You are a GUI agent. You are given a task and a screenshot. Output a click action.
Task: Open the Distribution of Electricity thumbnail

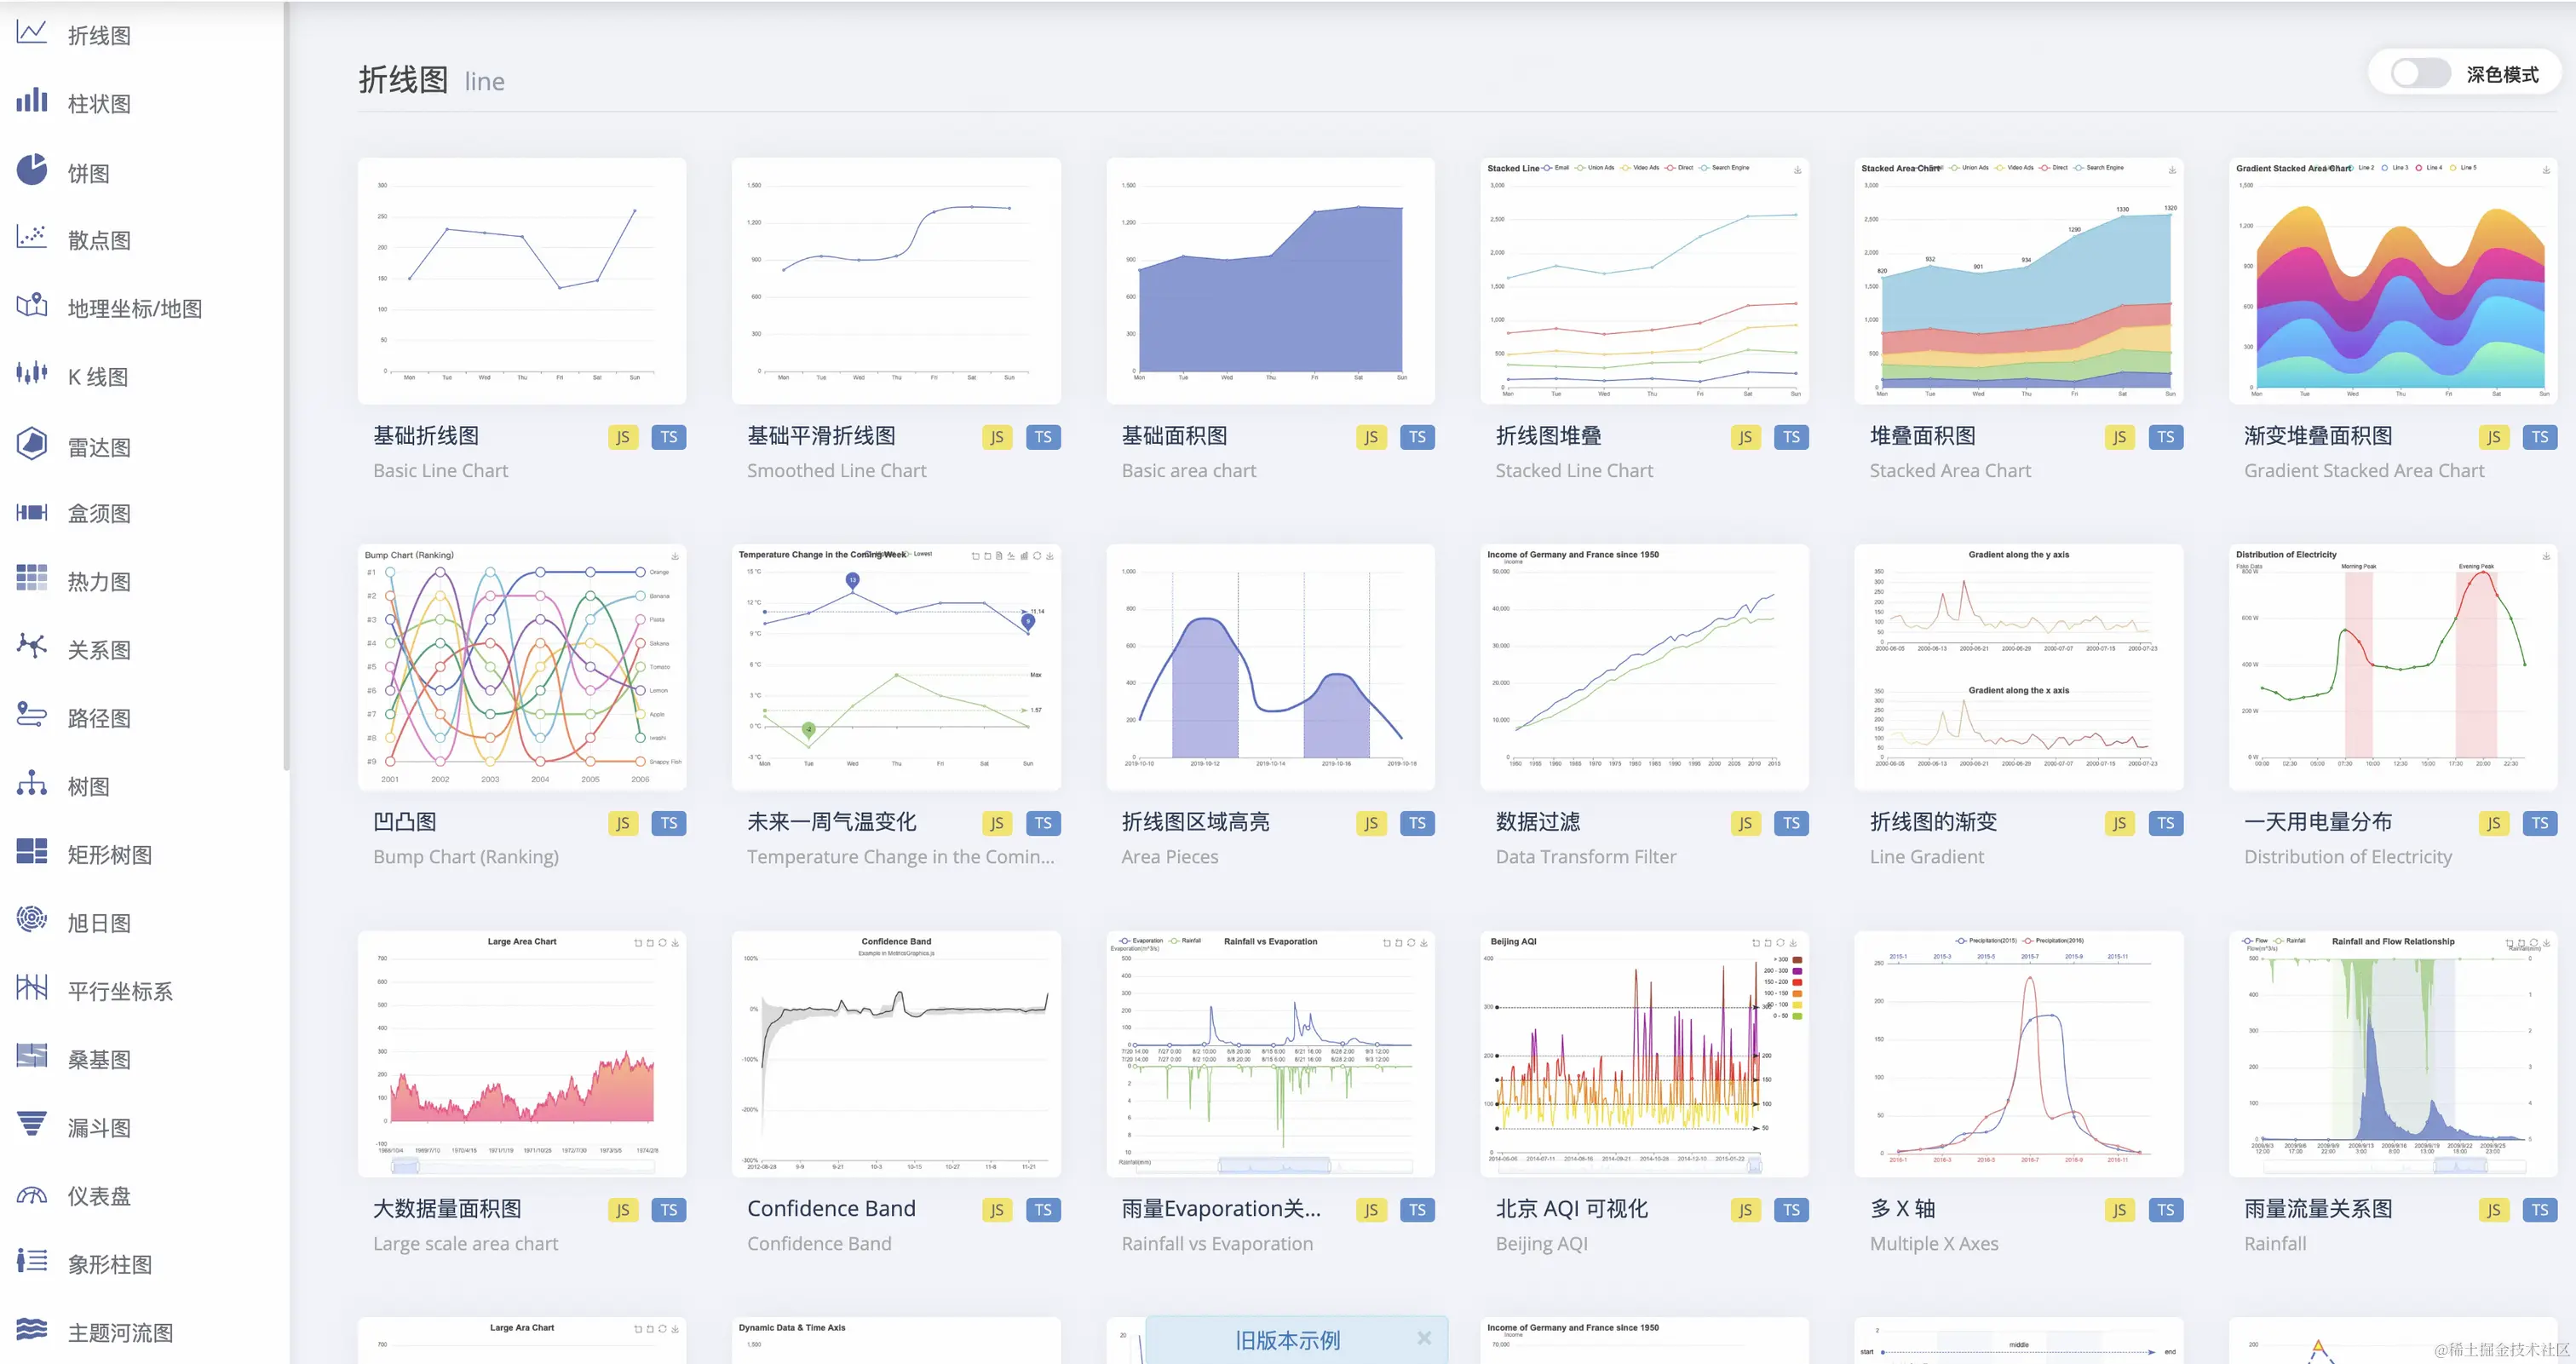tap(2393, 667)
